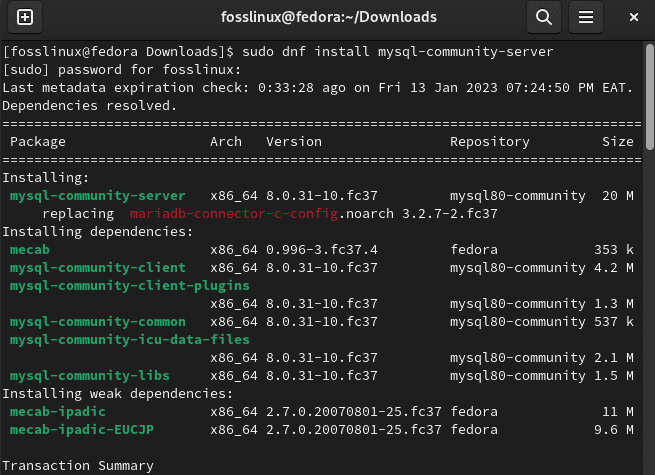Select the mysql-community-server package name
This screenshot has width=655, height=475.
tap(98, 196)
